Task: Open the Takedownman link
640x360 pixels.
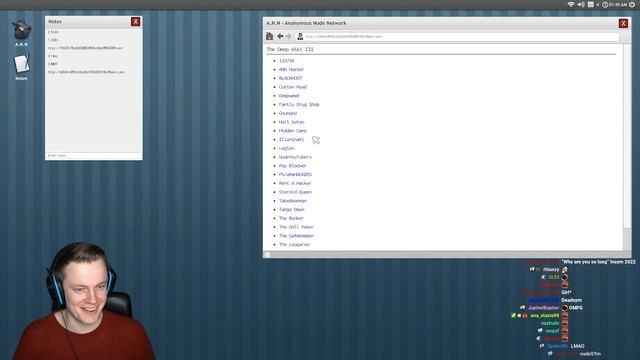Action: click(293, 201)
